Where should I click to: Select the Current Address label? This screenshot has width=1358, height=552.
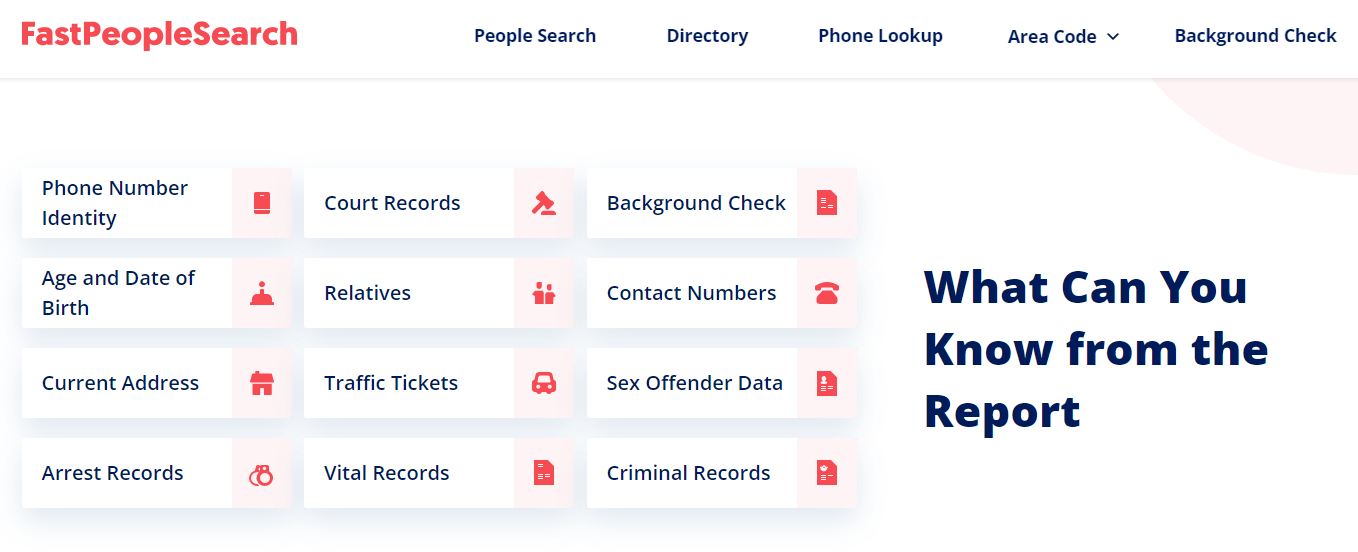[120, 383]
